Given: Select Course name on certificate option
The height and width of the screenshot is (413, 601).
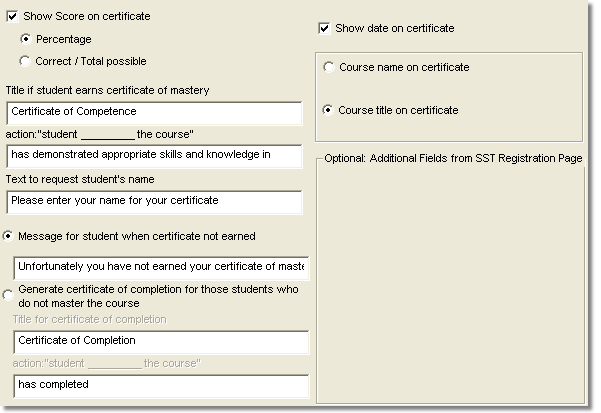Looking at the screenshot, I should coord(328,67).
